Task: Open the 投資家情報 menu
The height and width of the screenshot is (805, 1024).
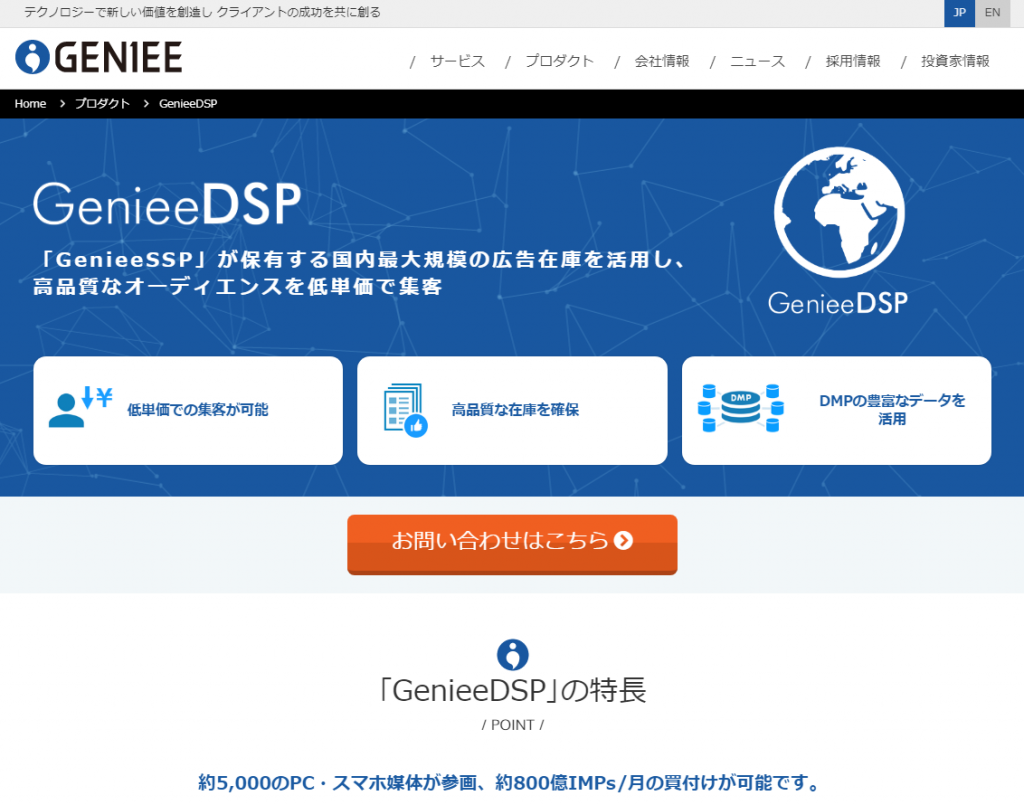Action: [x=955, y=61]
